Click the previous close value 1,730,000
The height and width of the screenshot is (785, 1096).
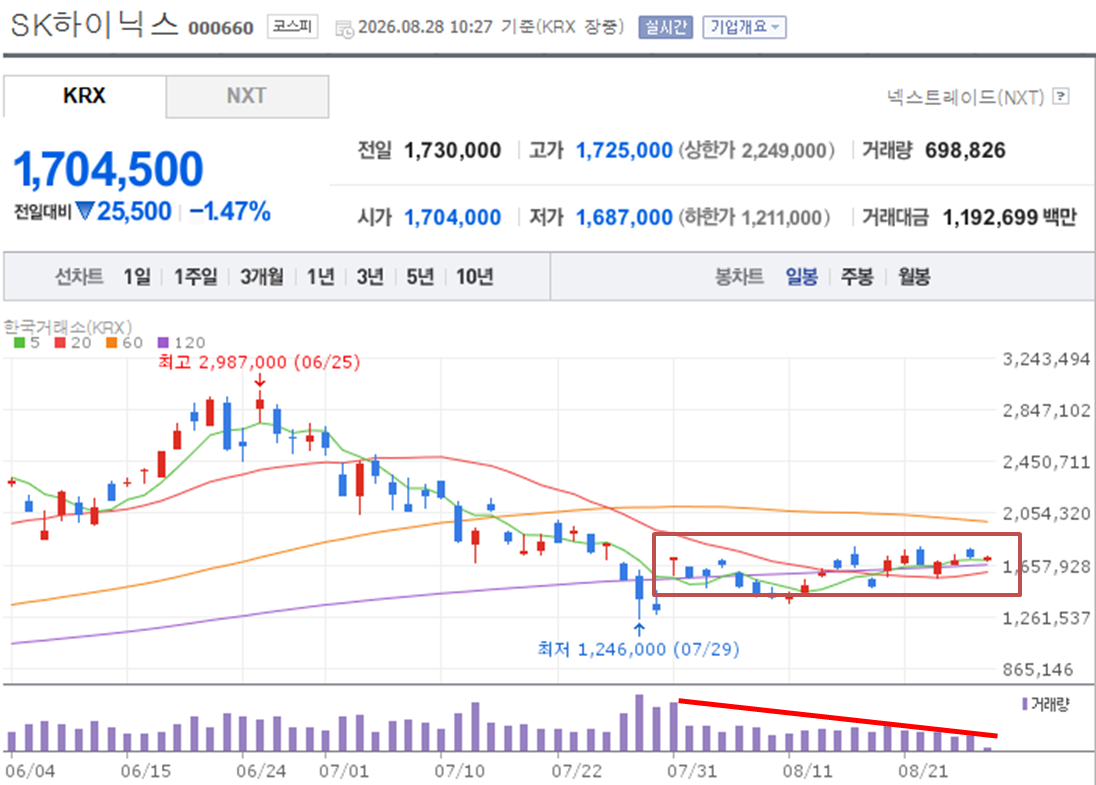453,150
